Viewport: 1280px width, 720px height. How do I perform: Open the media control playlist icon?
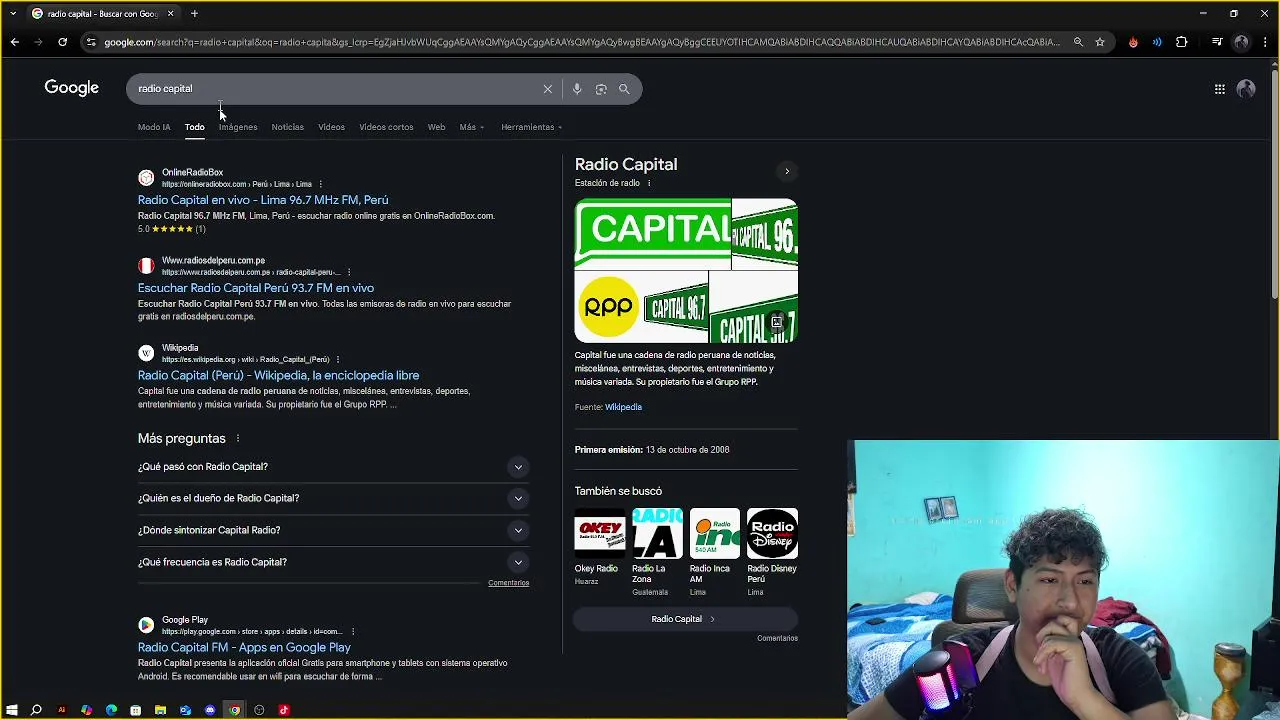point(1217,42)
